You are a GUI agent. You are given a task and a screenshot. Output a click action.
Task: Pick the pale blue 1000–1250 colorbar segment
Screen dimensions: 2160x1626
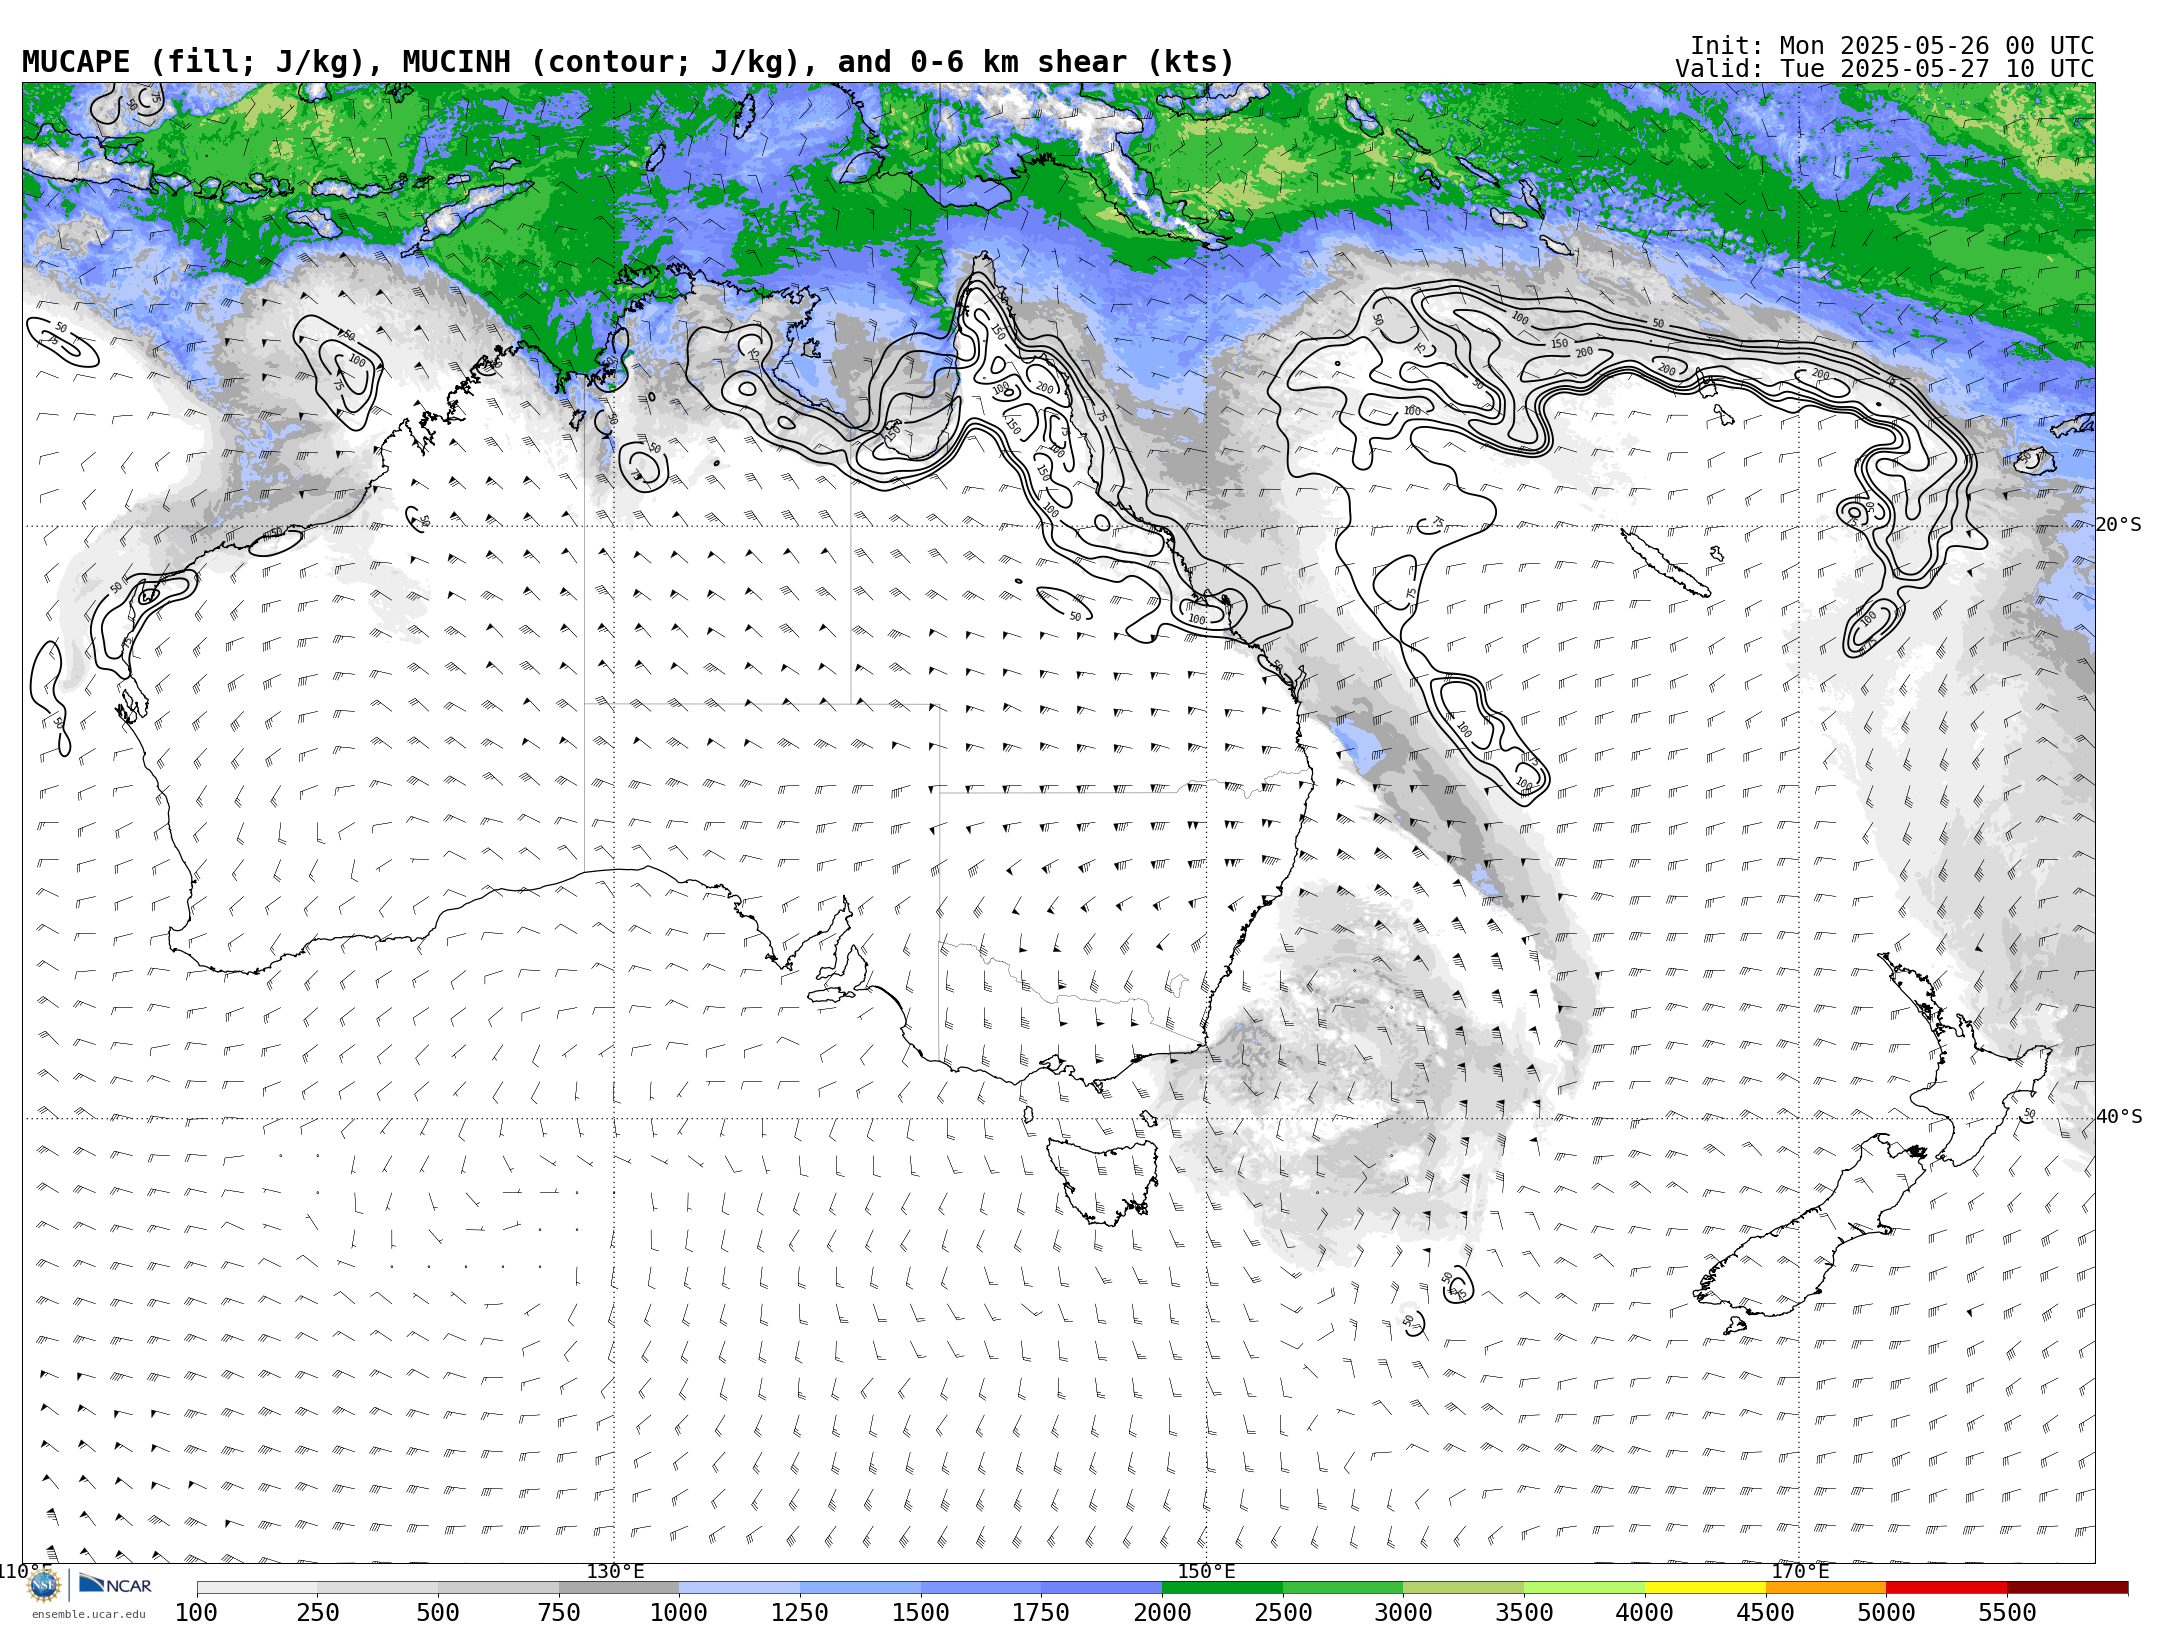point(739,1588)
